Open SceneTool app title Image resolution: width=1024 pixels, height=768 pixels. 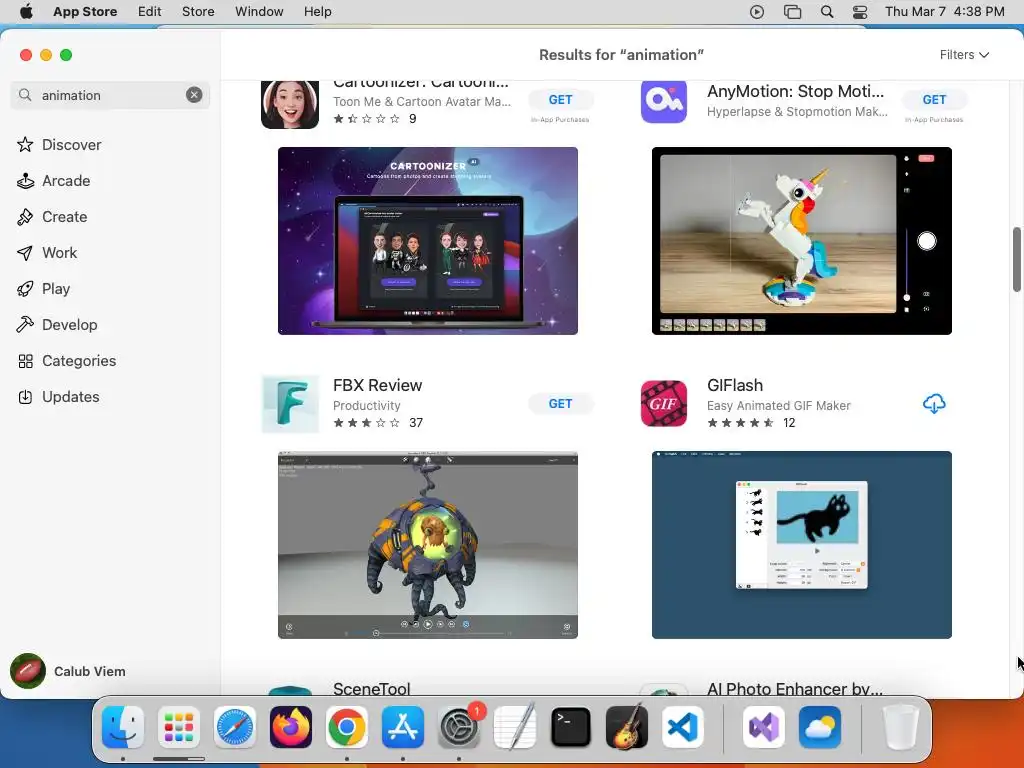coord(372,688)
